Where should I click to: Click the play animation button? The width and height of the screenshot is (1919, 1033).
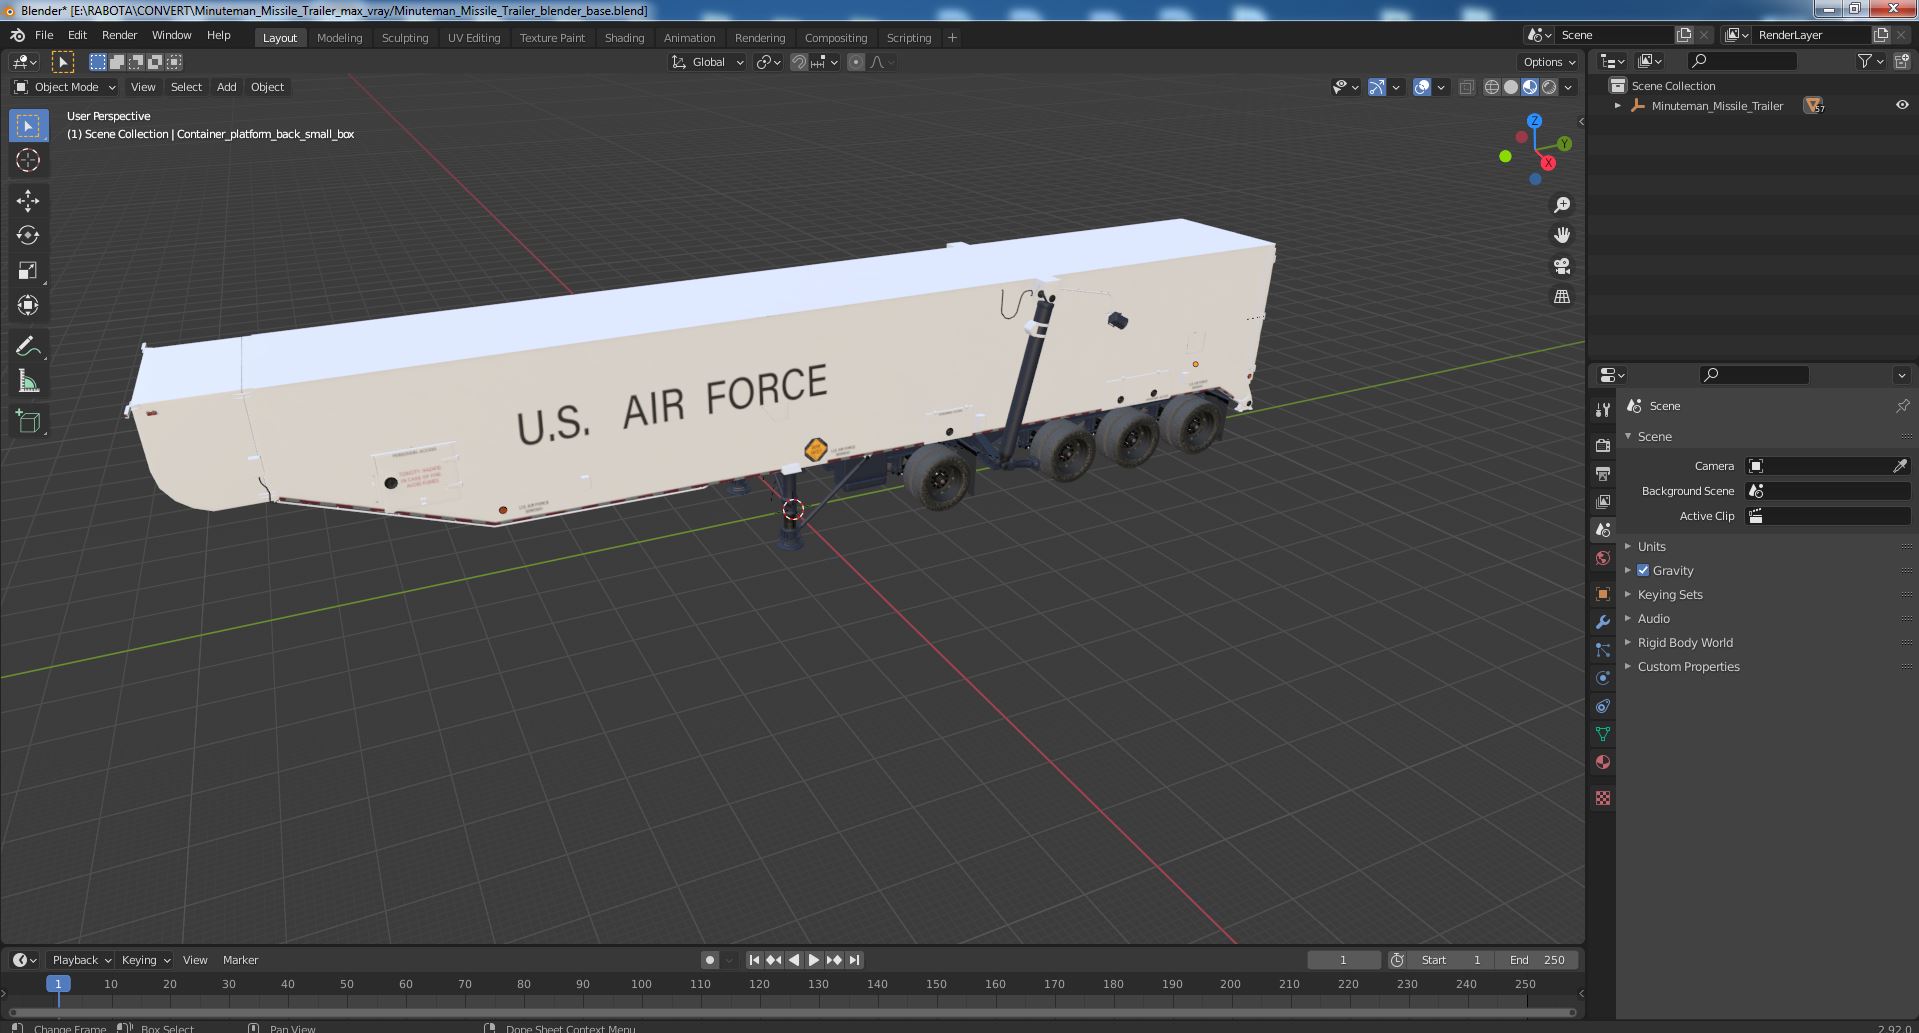click(814, 960)
